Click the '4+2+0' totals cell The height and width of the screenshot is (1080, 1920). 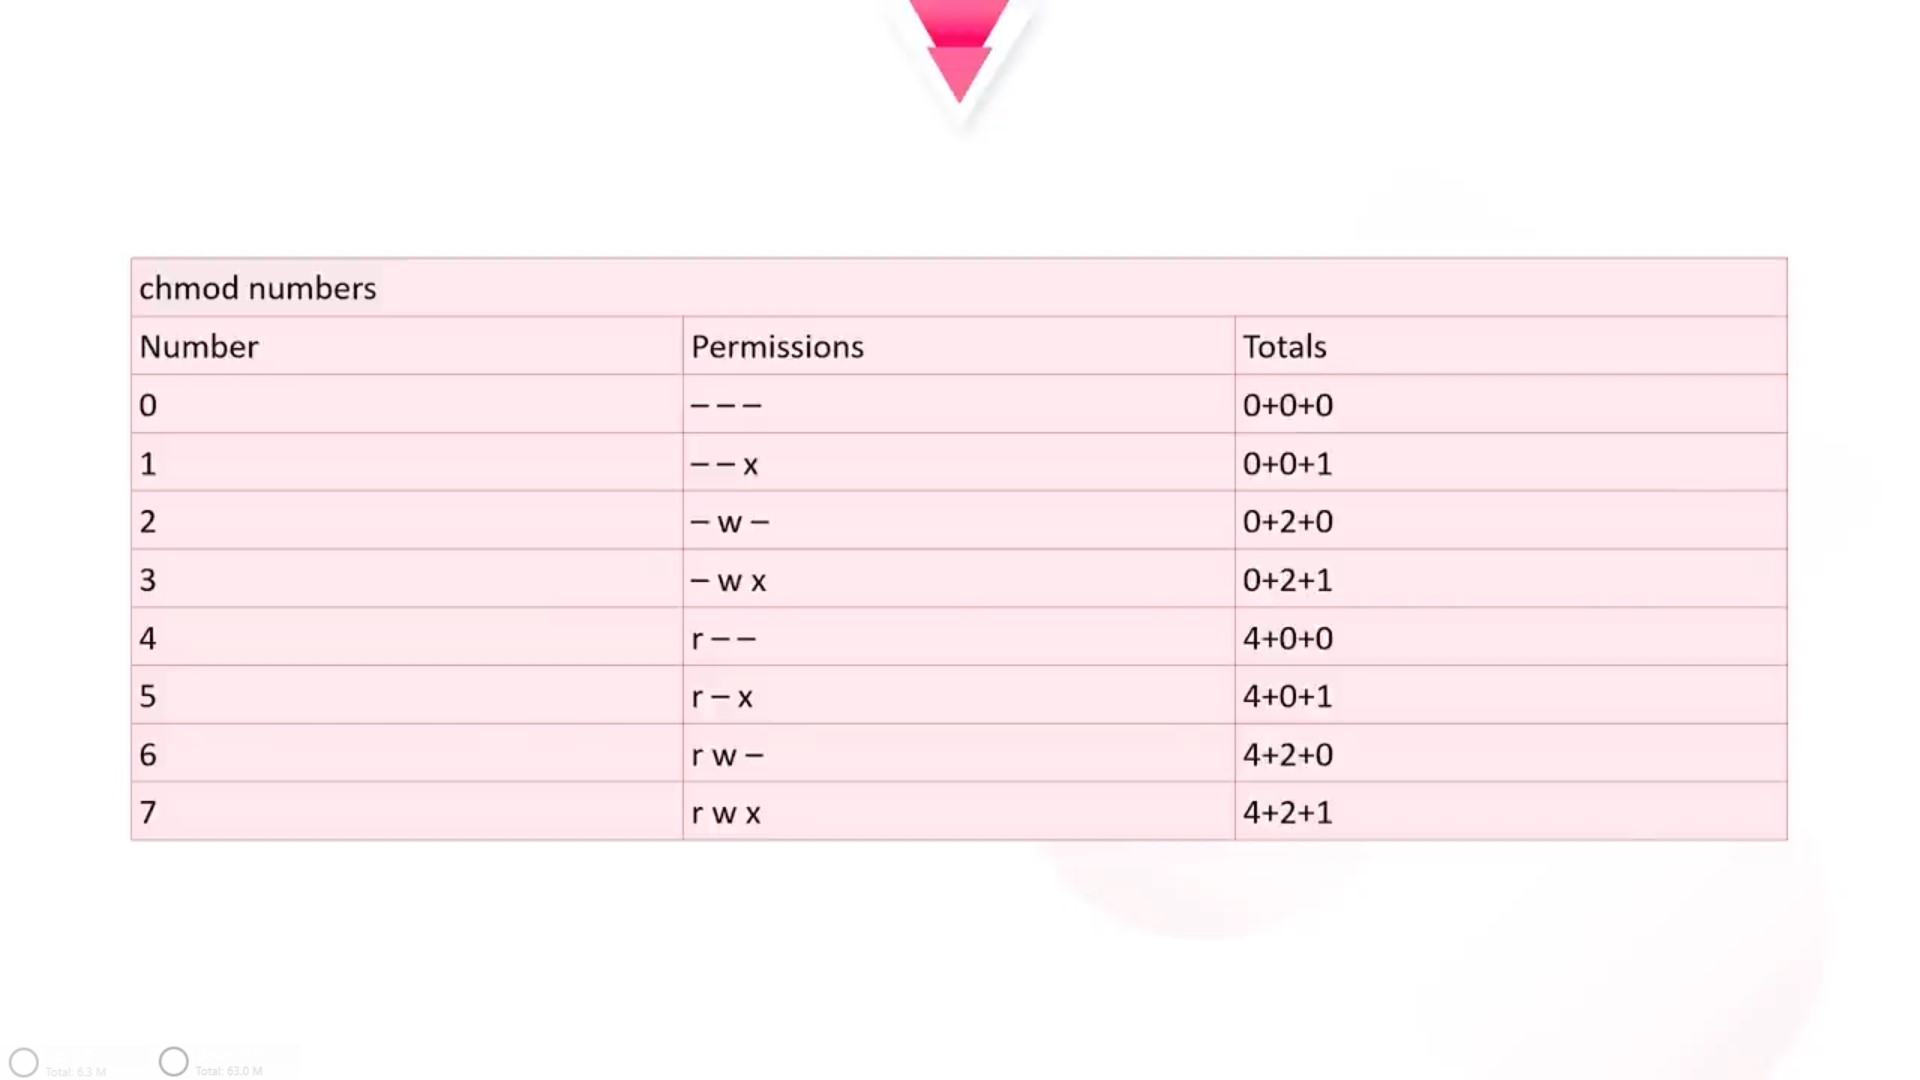pyautogui.click(x=1287, y=755)
